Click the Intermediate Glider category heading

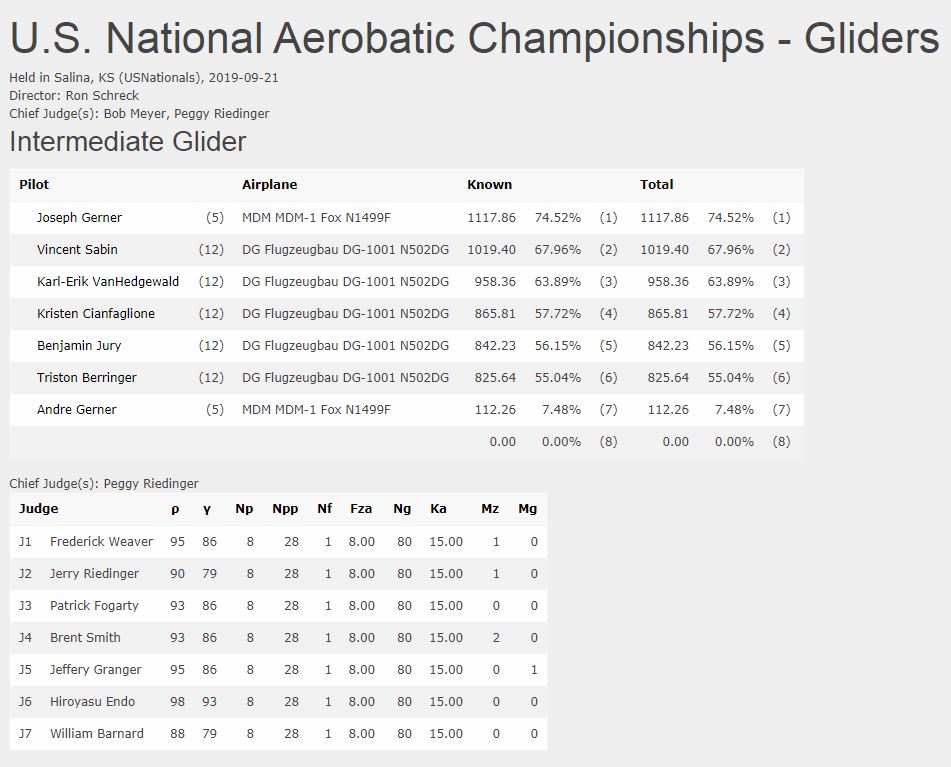(128, 142)
